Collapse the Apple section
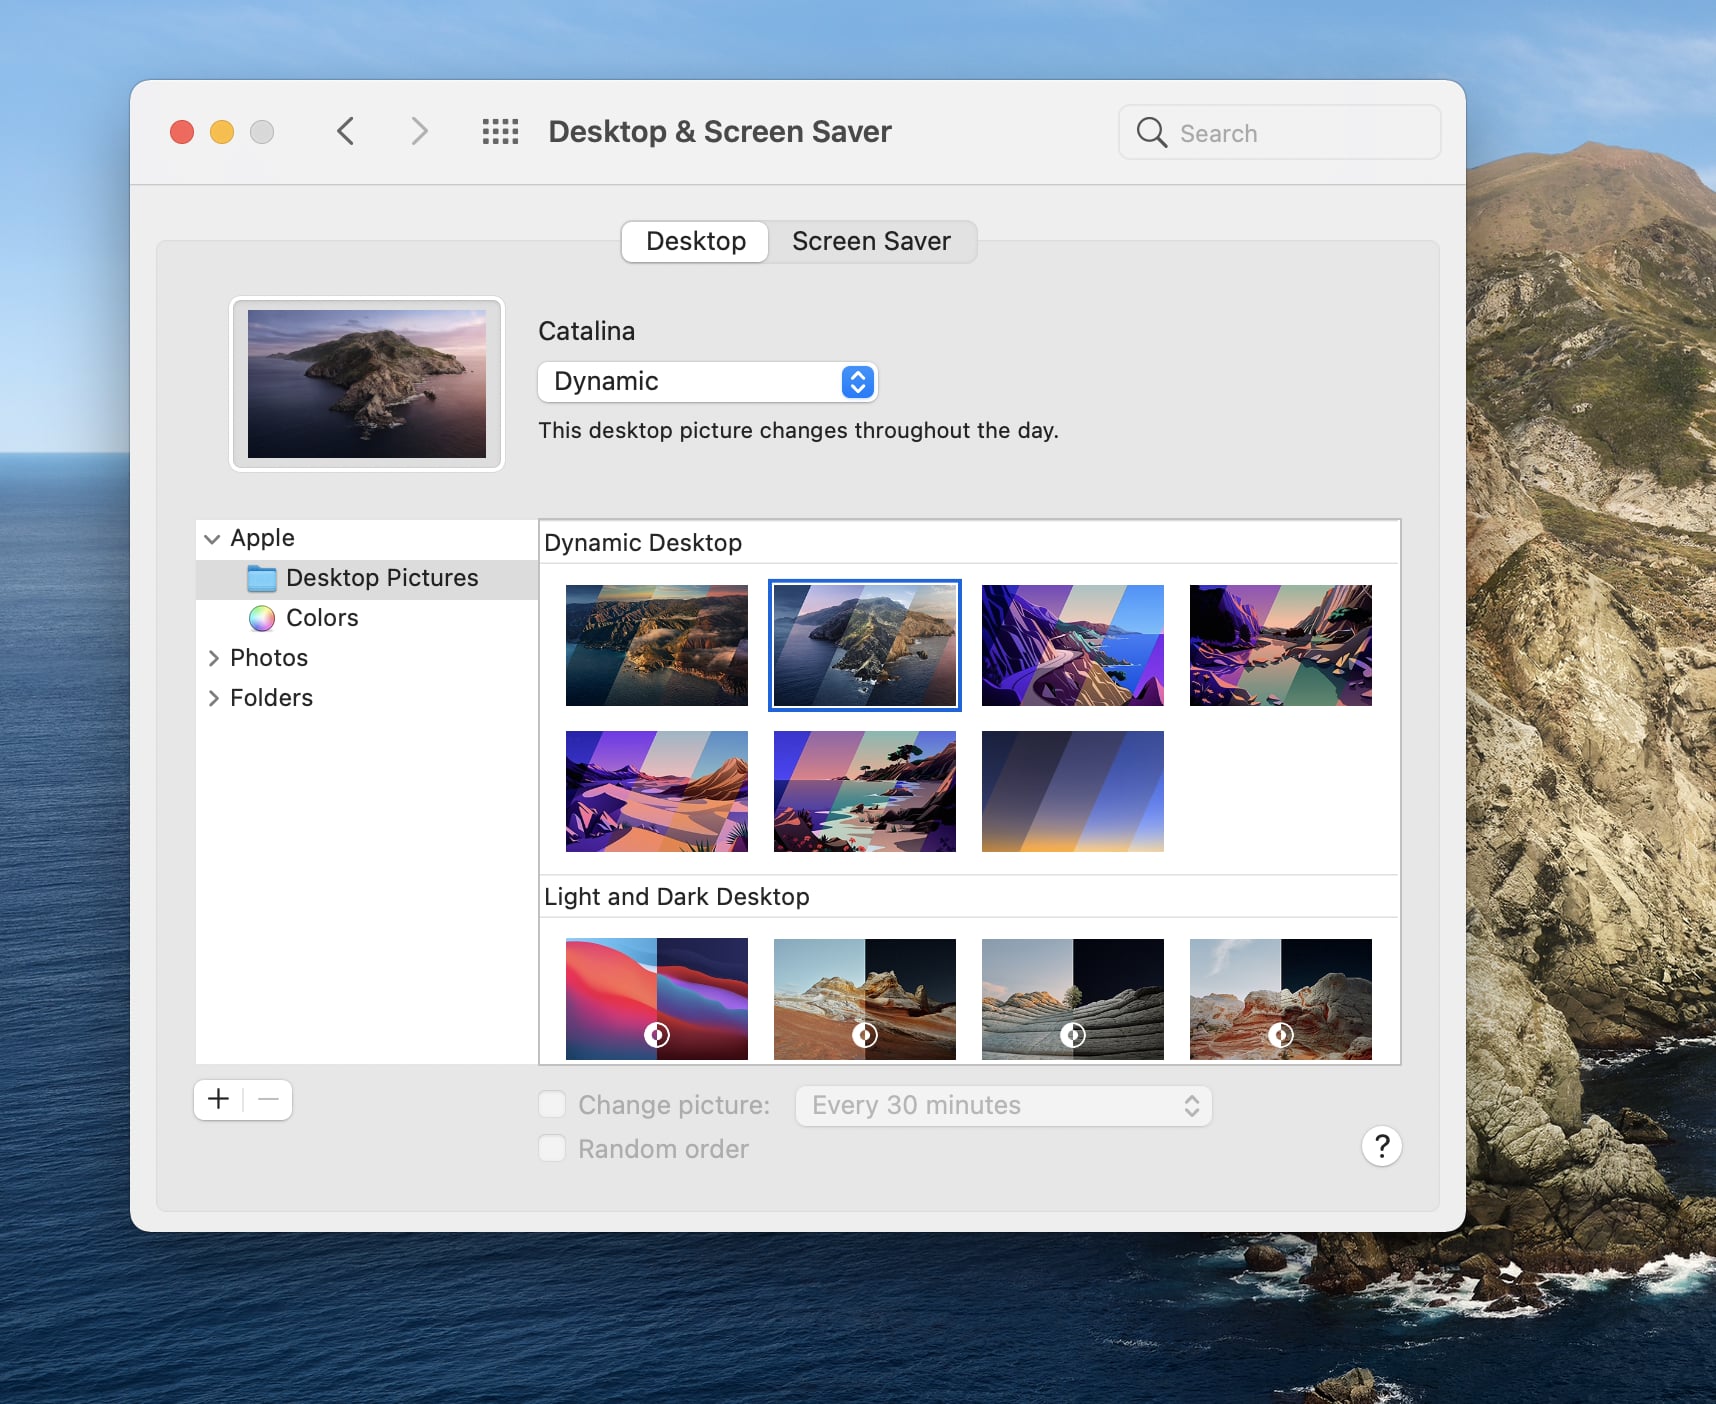The height and width of the screenshot is (1404, 1716). [212, 539]
